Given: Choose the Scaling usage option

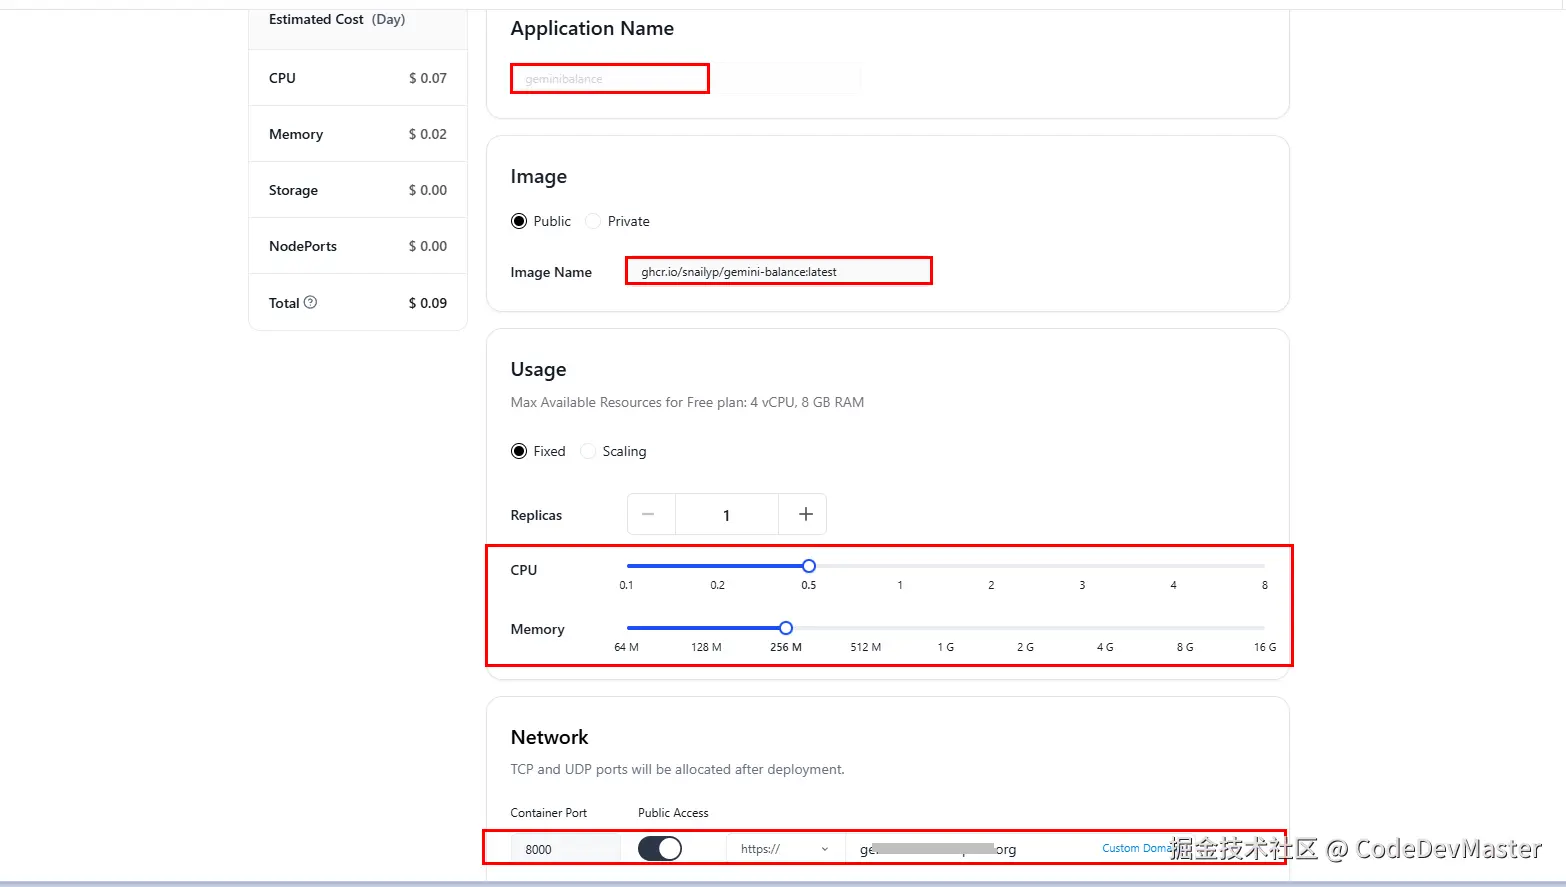Looking at the screenshot, I should click(588, 451).
